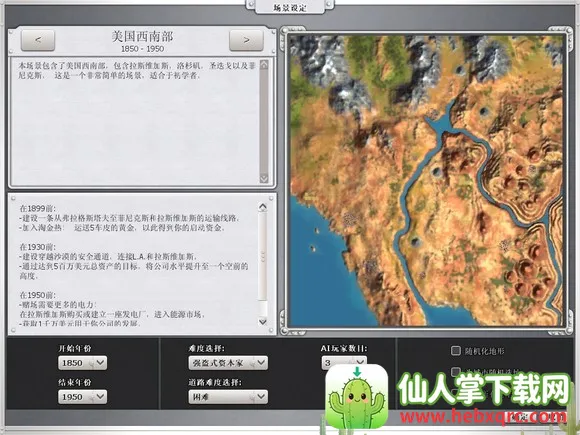Enable the 随机化地形 checkbox
580x435 pixels.
click(x=456, y=351)
